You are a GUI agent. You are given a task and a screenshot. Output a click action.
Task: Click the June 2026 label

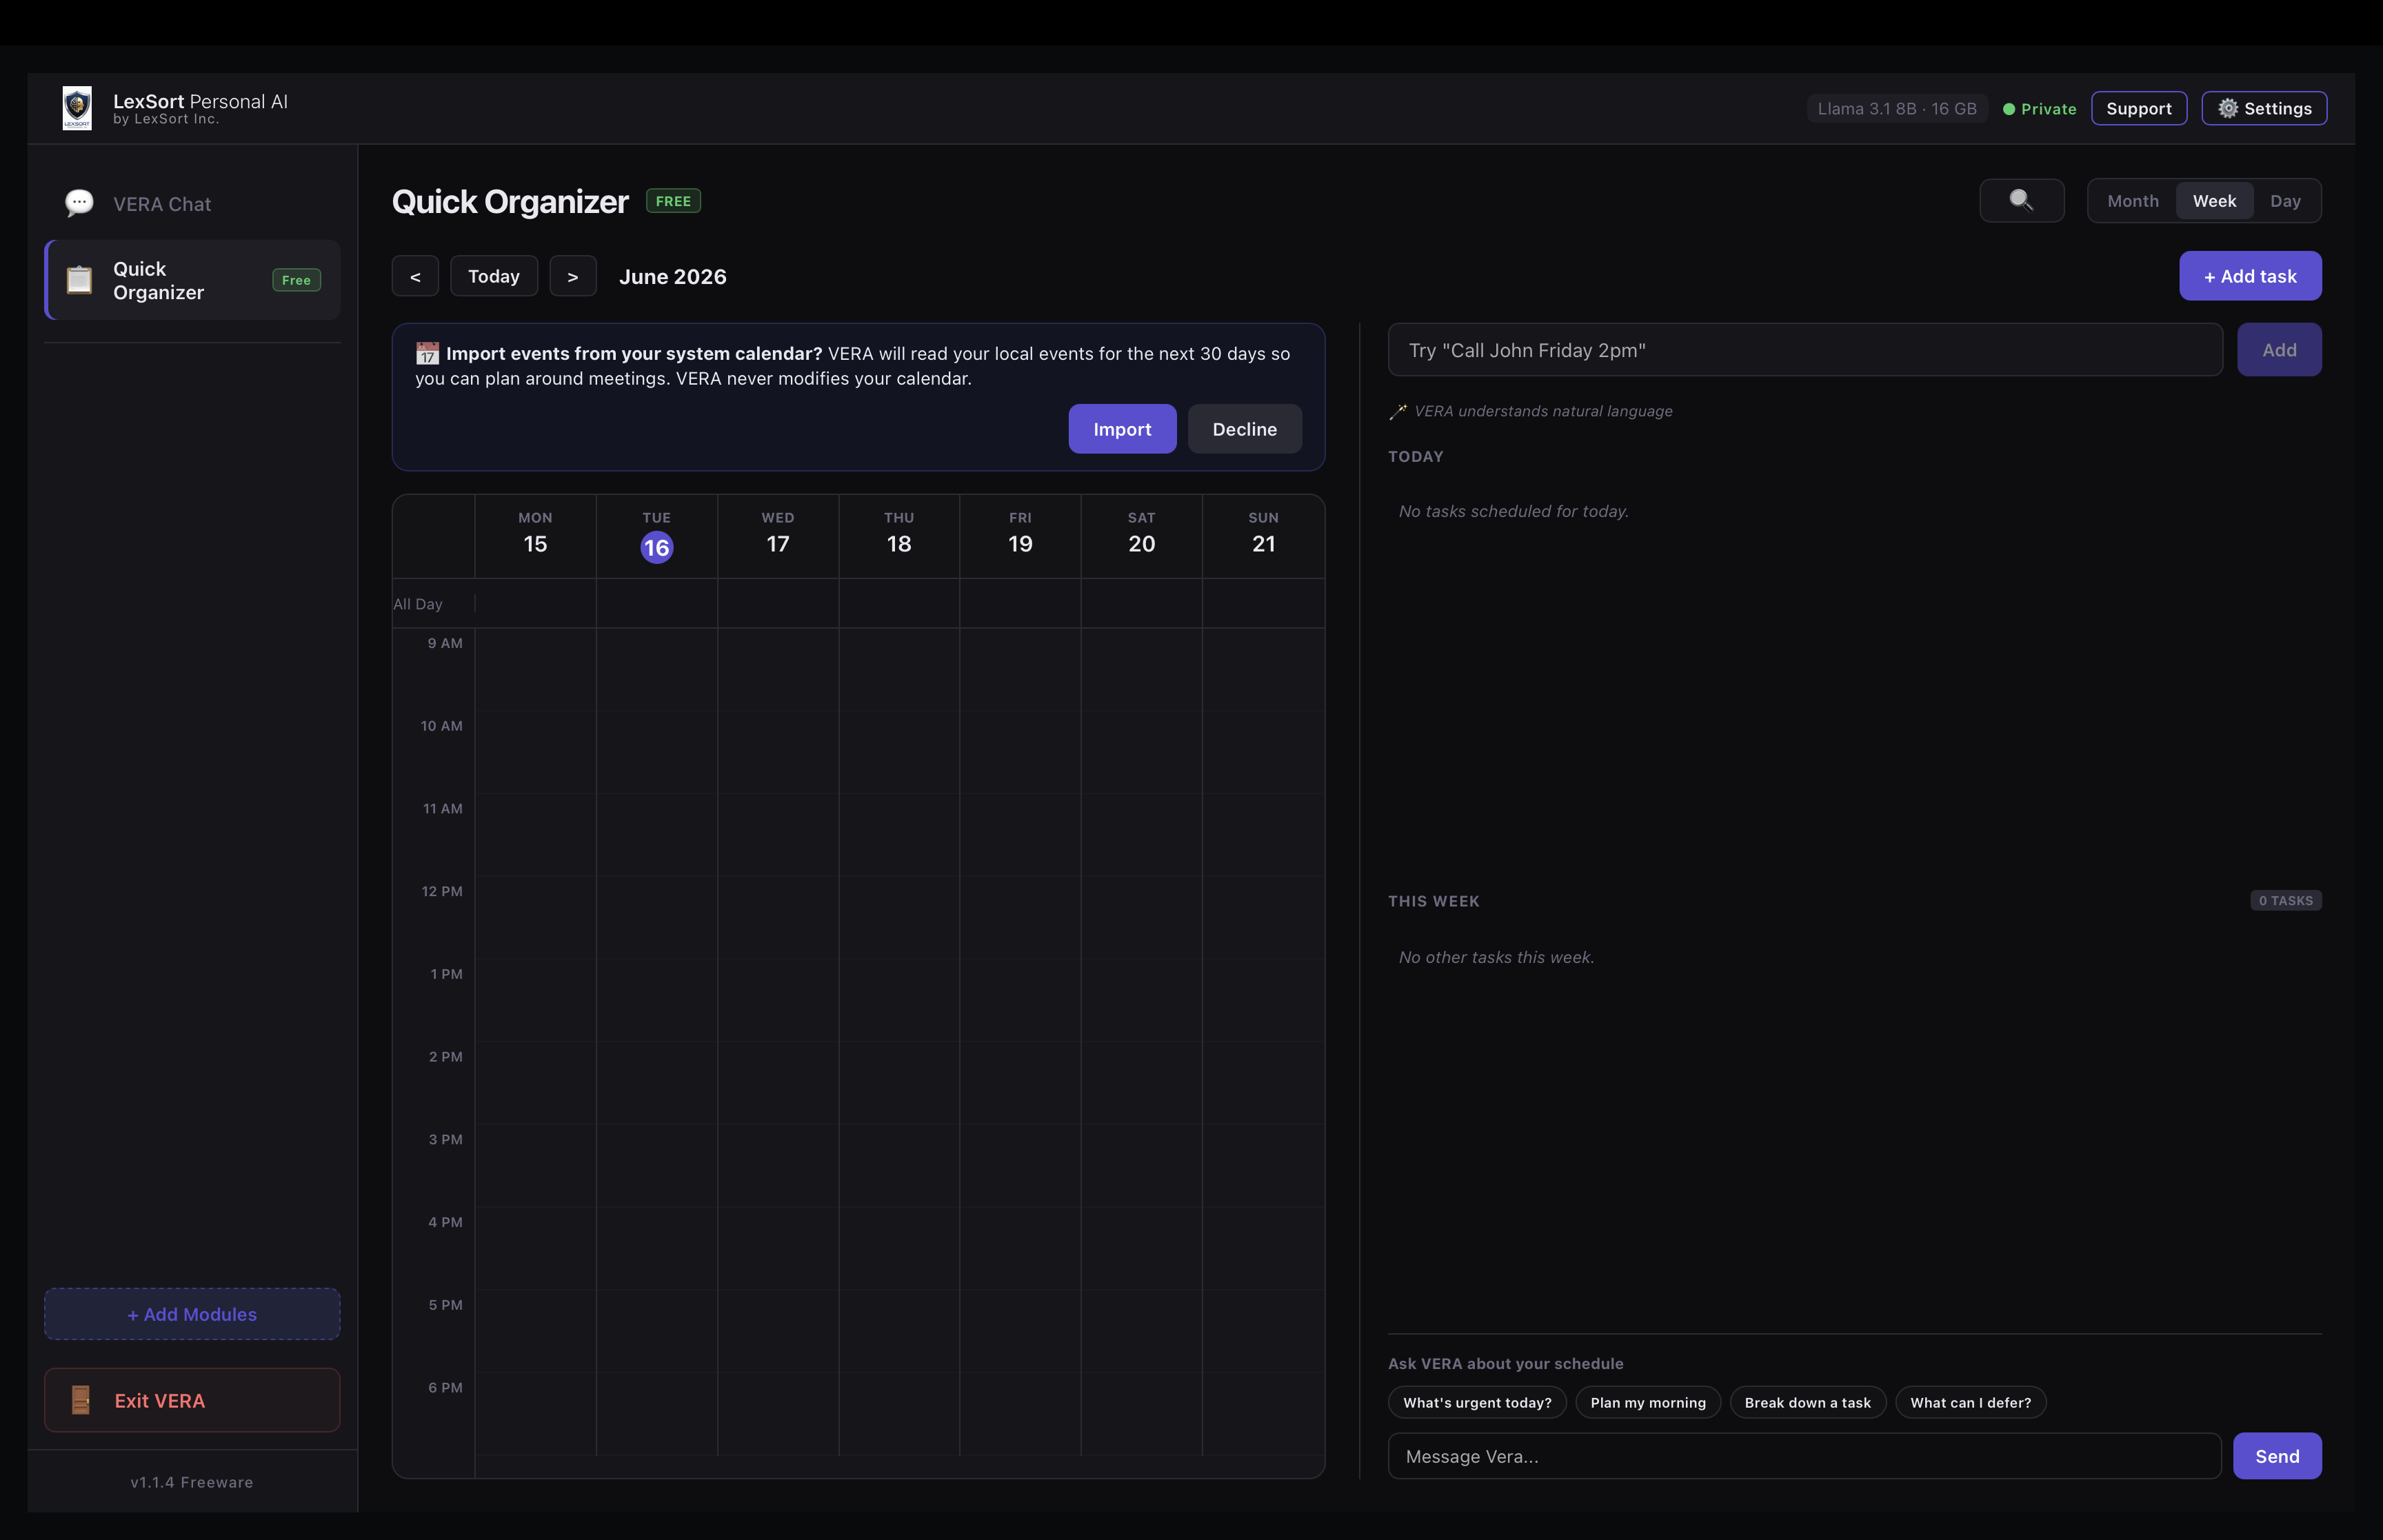[672, 277]
